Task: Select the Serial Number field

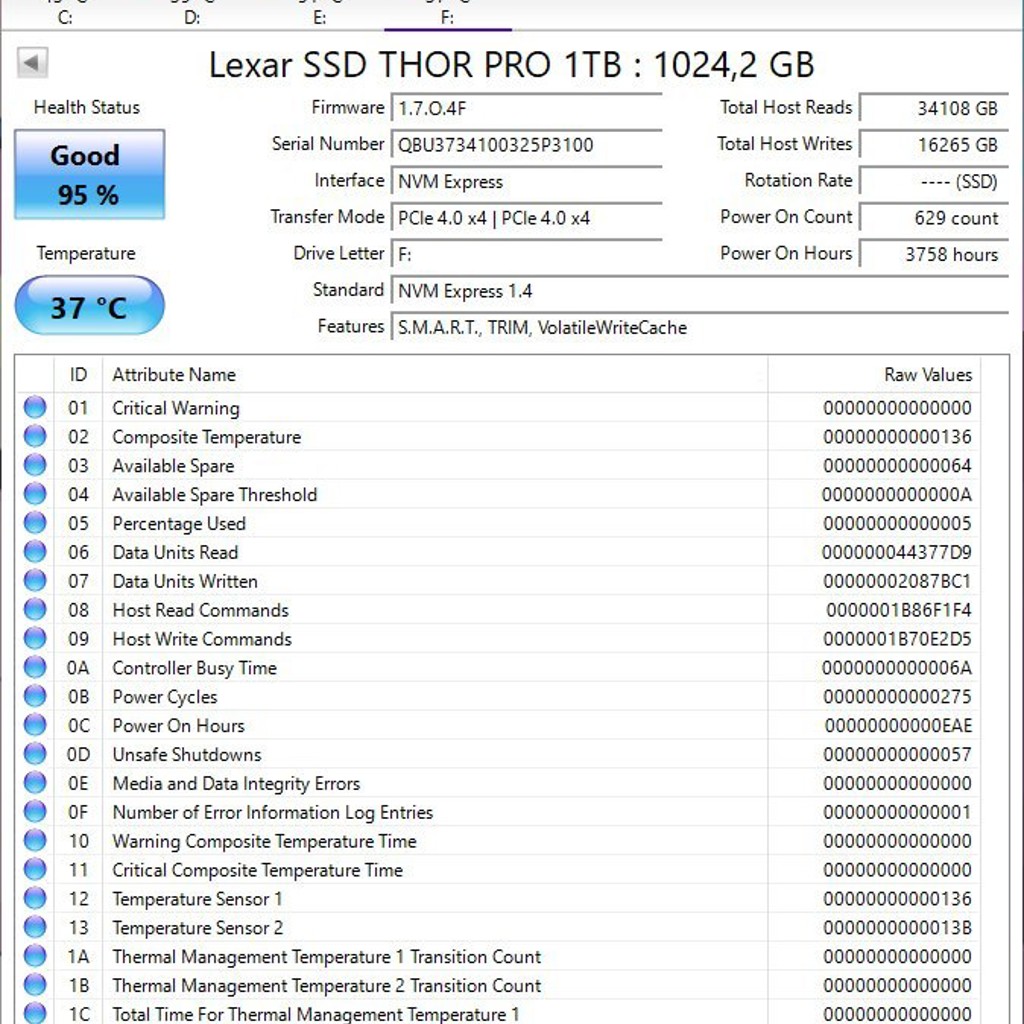Action: (x=526, y=144)
